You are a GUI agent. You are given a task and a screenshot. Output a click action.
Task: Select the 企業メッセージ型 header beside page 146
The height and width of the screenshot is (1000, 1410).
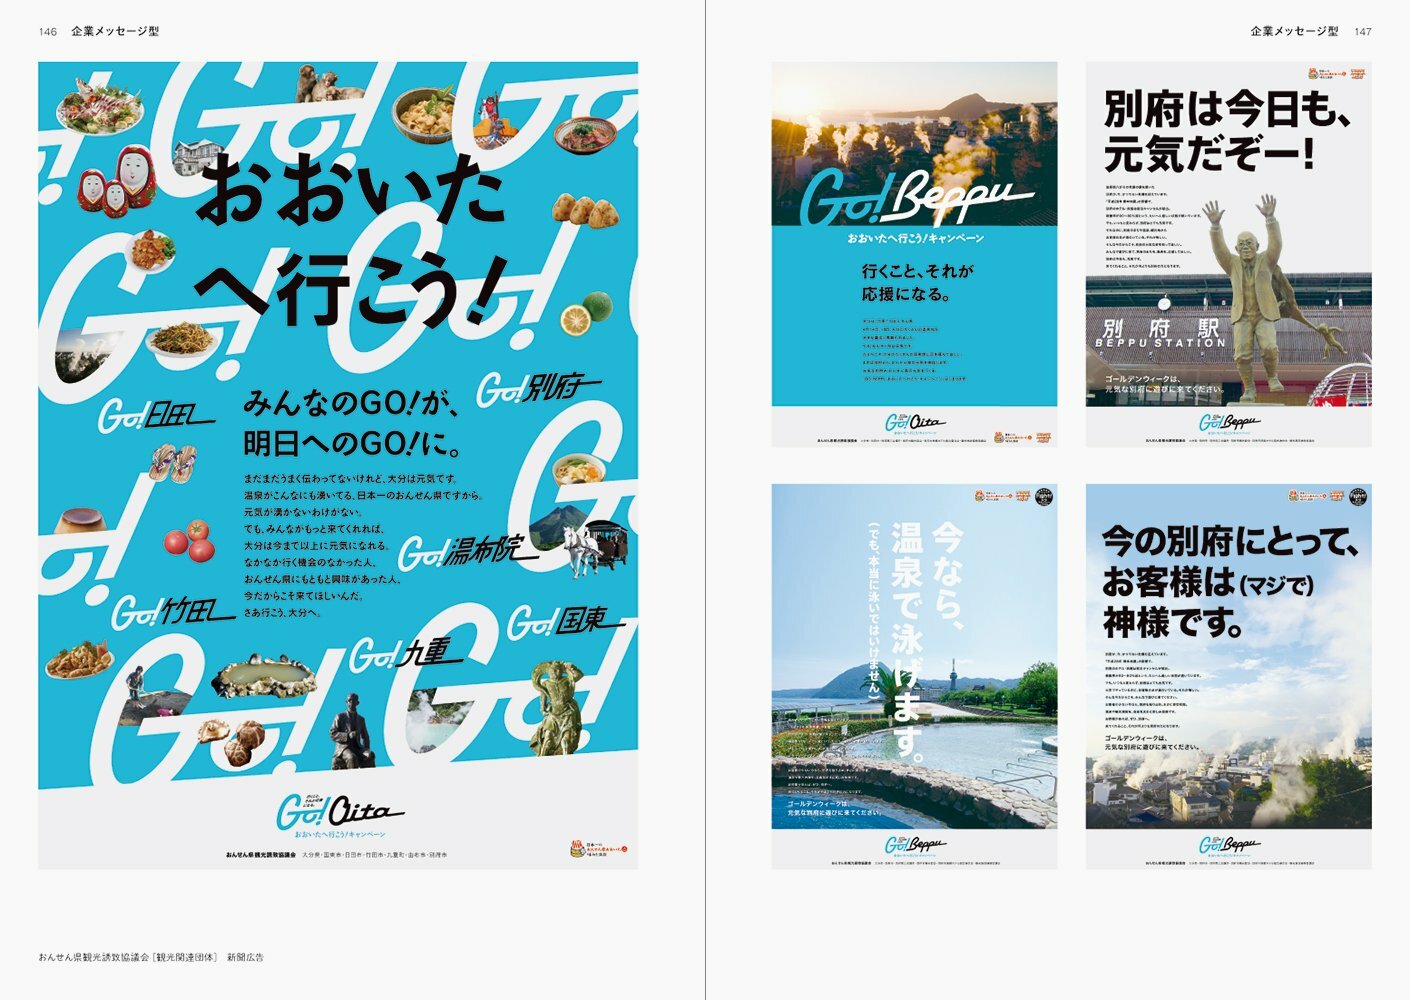pos(115,32)
